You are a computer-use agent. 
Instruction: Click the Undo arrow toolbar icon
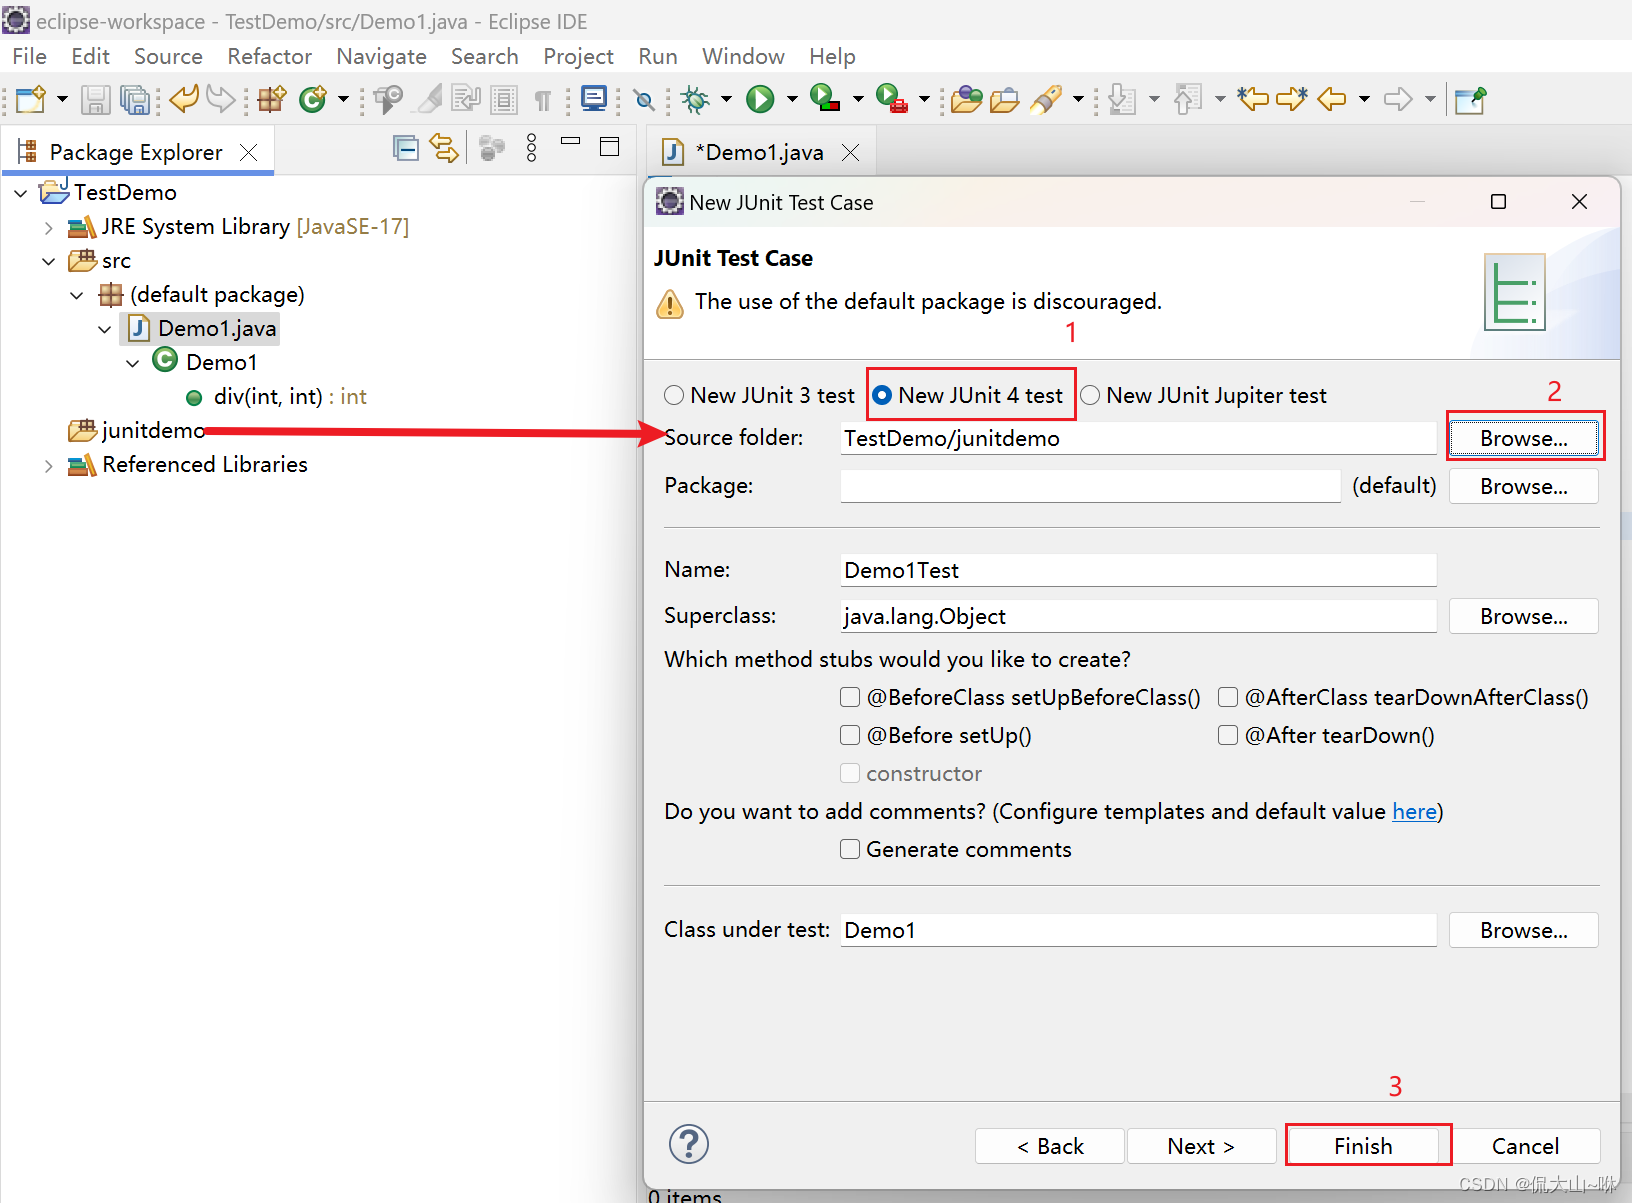[184, 98]
